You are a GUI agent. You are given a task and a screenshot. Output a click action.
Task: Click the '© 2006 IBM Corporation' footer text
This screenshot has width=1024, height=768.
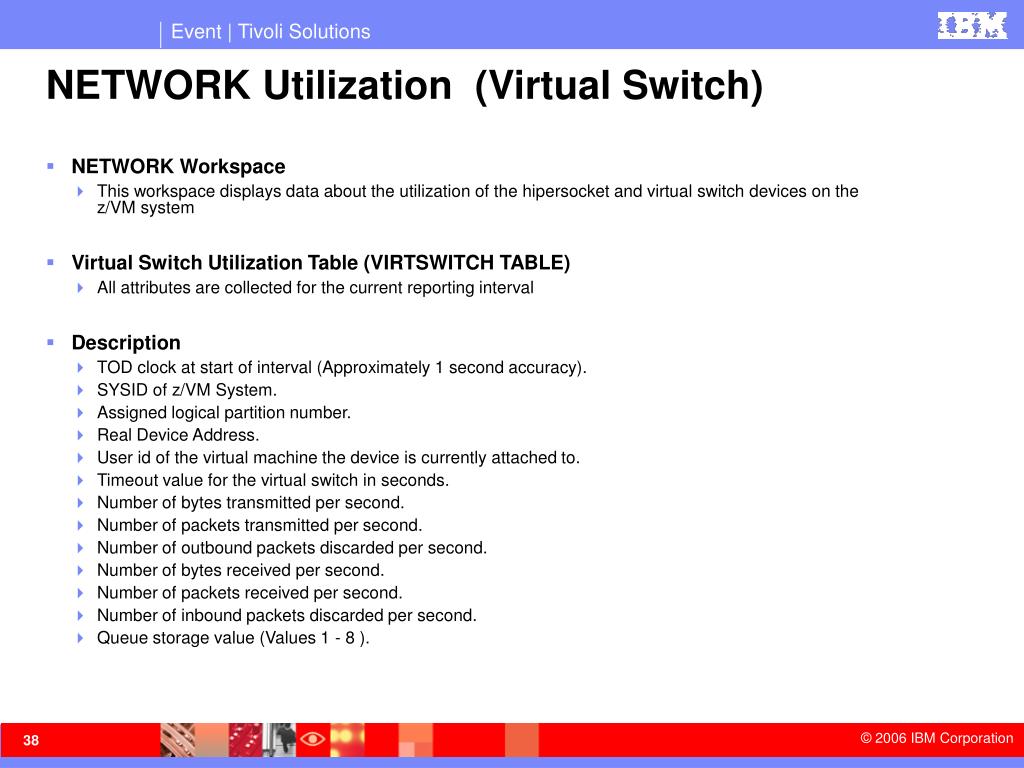tap(936, 739)
